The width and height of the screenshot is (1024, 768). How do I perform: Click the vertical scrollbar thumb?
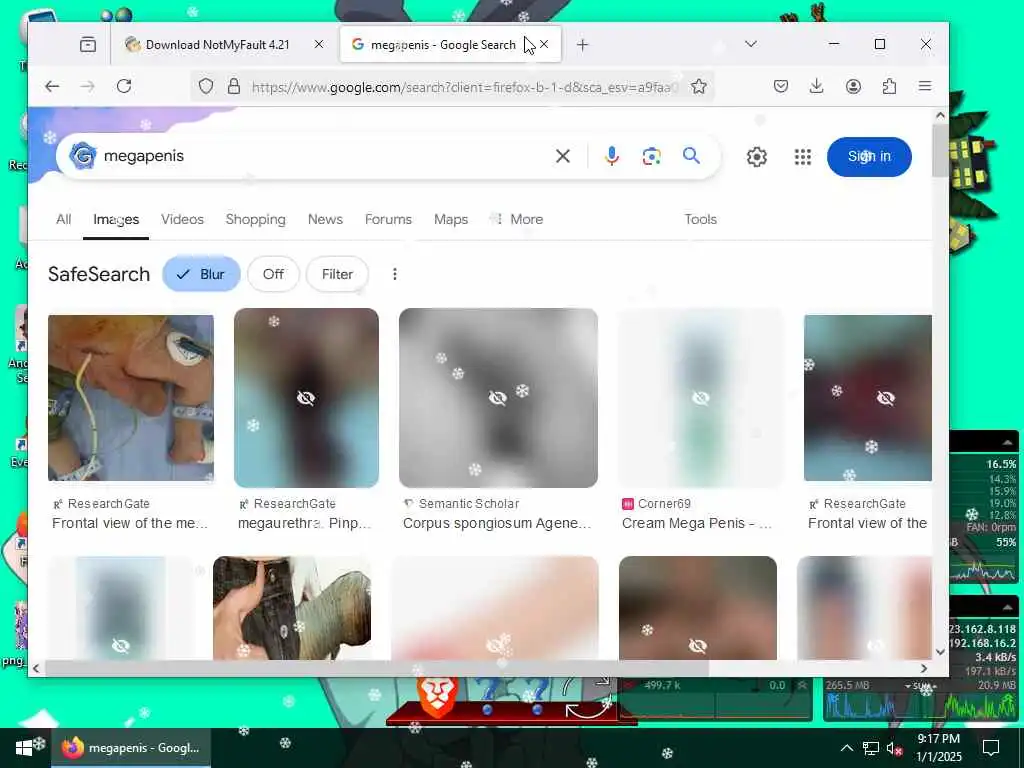[x=940, y=150]
